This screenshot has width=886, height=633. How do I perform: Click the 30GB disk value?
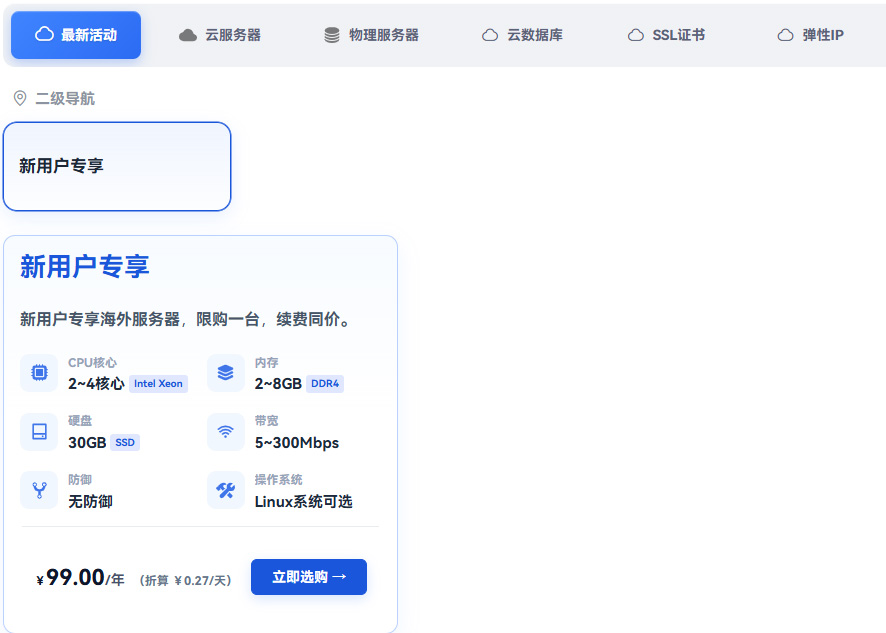pyautogui.click(x=87, y=443)
